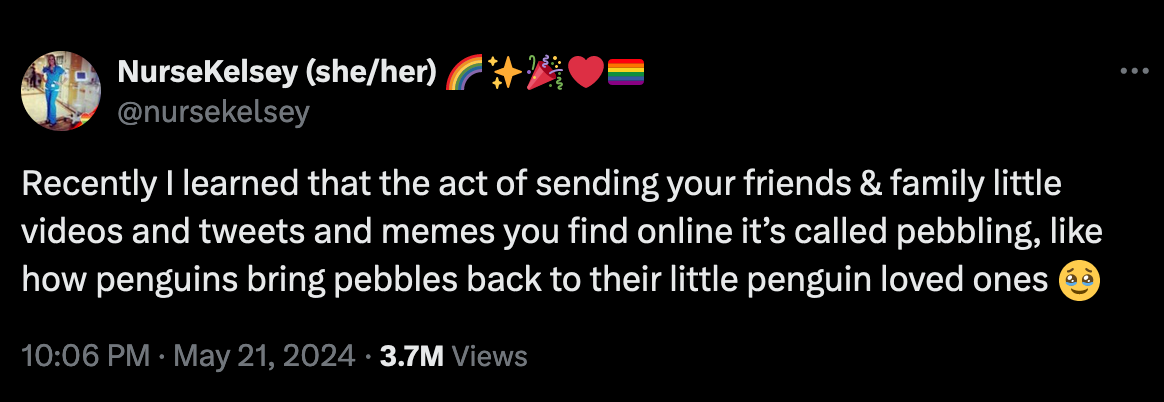Click NurseKelsey's round profile picture
Screen dimensions: 1164x402
pyautogui.click(x=62, y=90)
